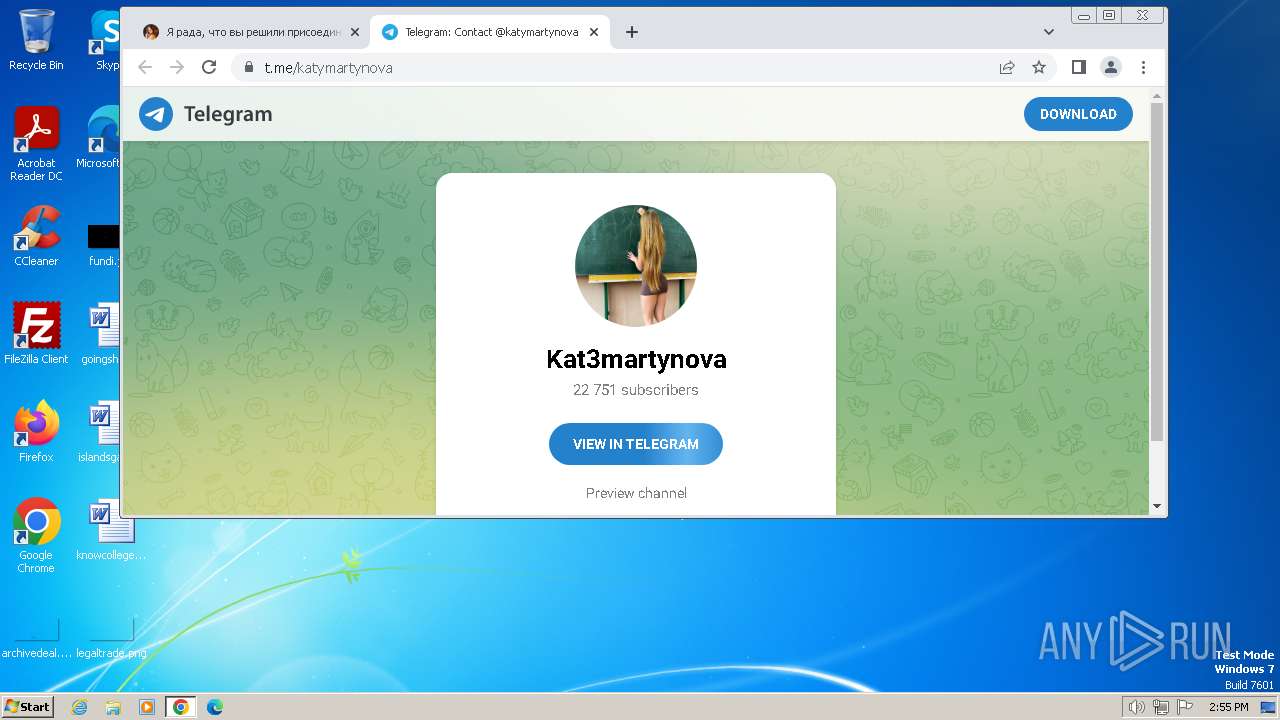This screenshot has height=720, width=1280.
Task: Select the CCleaner desktop icon
Action: (36, 236)
